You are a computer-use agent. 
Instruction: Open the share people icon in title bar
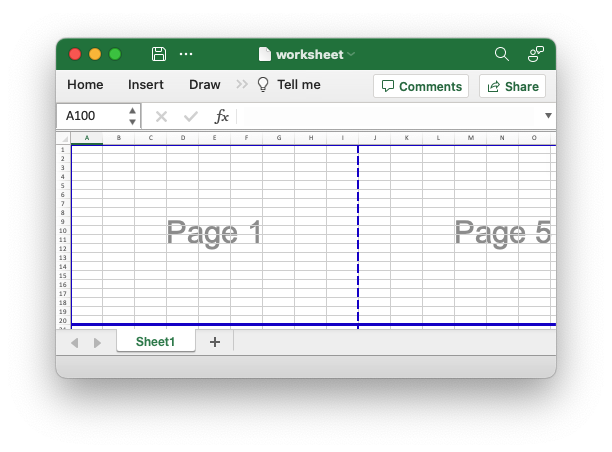point(536,54)
